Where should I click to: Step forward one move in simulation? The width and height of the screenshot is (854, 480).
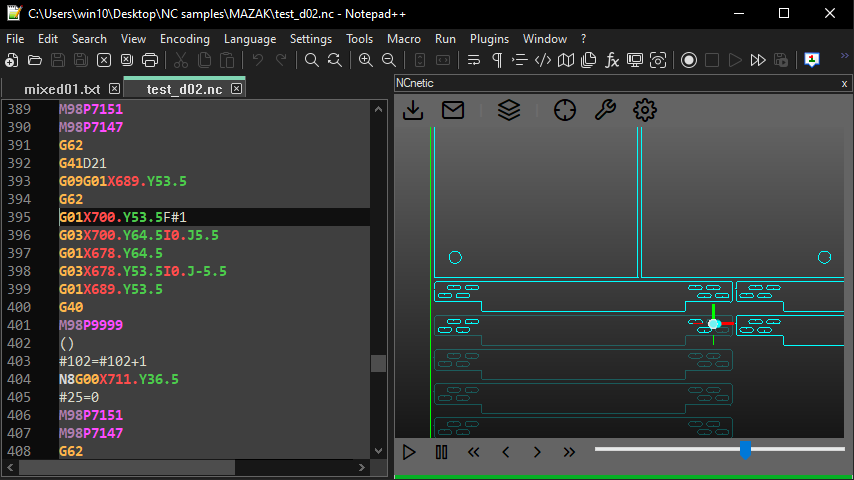pos(537,452)
